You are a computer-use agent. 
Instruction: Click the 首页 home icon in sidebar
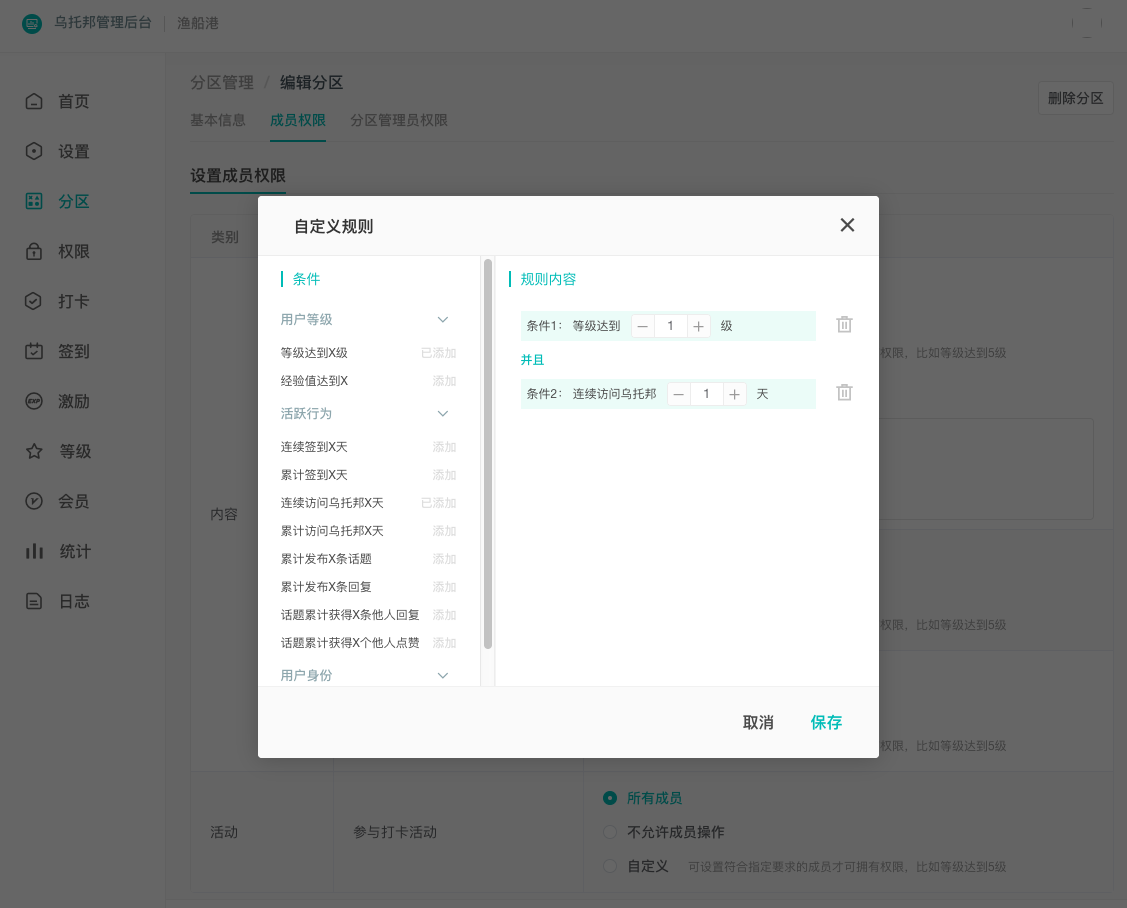pos(34,101)
